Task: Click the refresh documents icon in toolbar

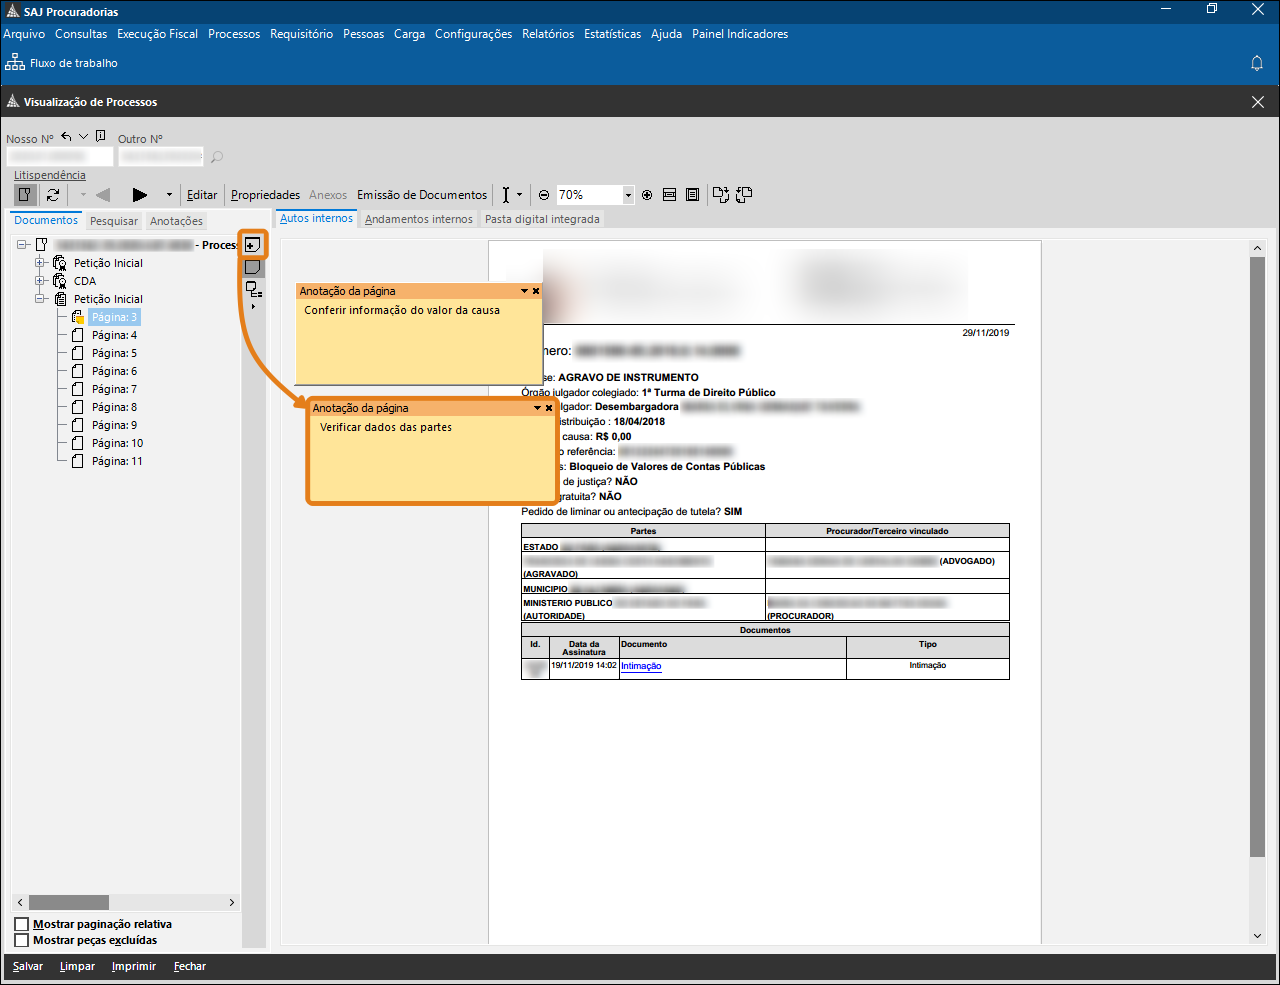Action: (53, 195)
